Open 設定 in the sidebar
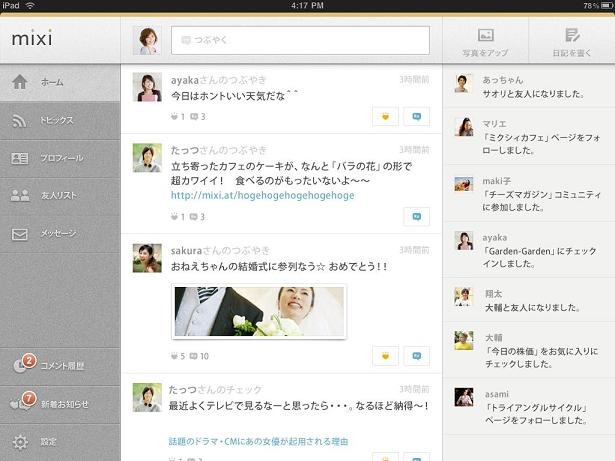 60,442
